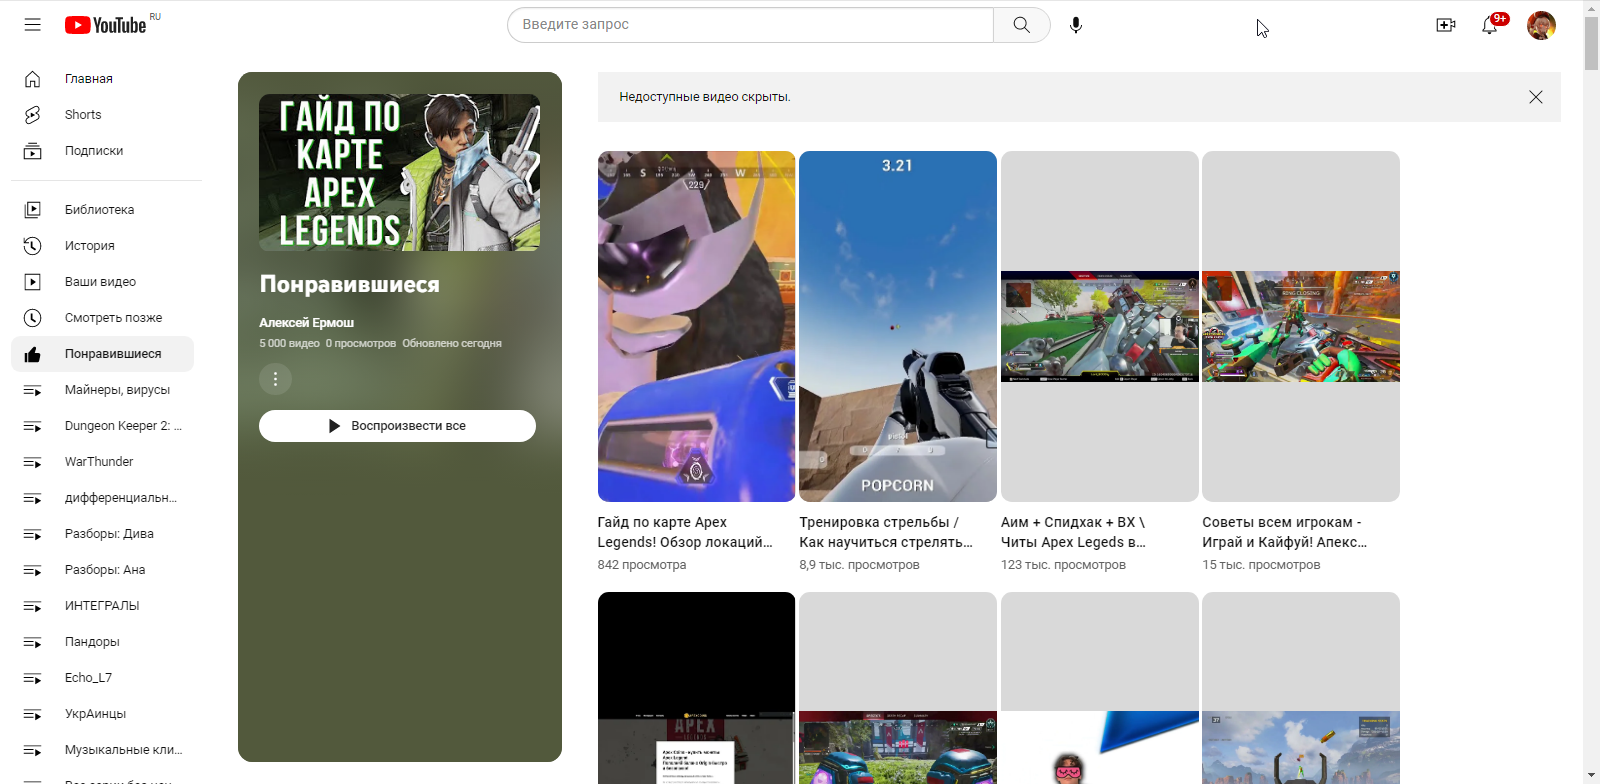Open the Советы всем игрокам title

tap(1285, 532)
